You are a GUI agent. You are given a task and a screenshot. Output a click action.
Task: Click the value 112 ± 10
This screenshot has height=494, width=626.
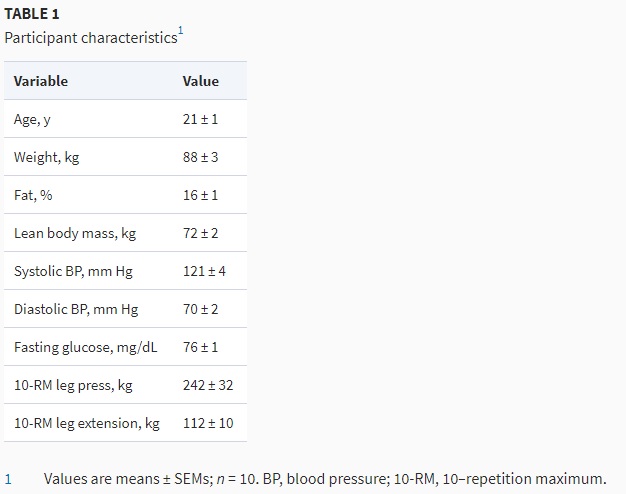tap(208, 423)
